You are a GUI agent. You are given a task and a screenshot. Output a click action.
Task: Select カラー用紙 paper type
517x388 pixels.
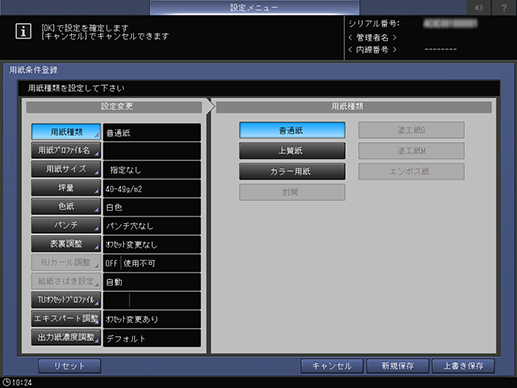tap(292, 171)
